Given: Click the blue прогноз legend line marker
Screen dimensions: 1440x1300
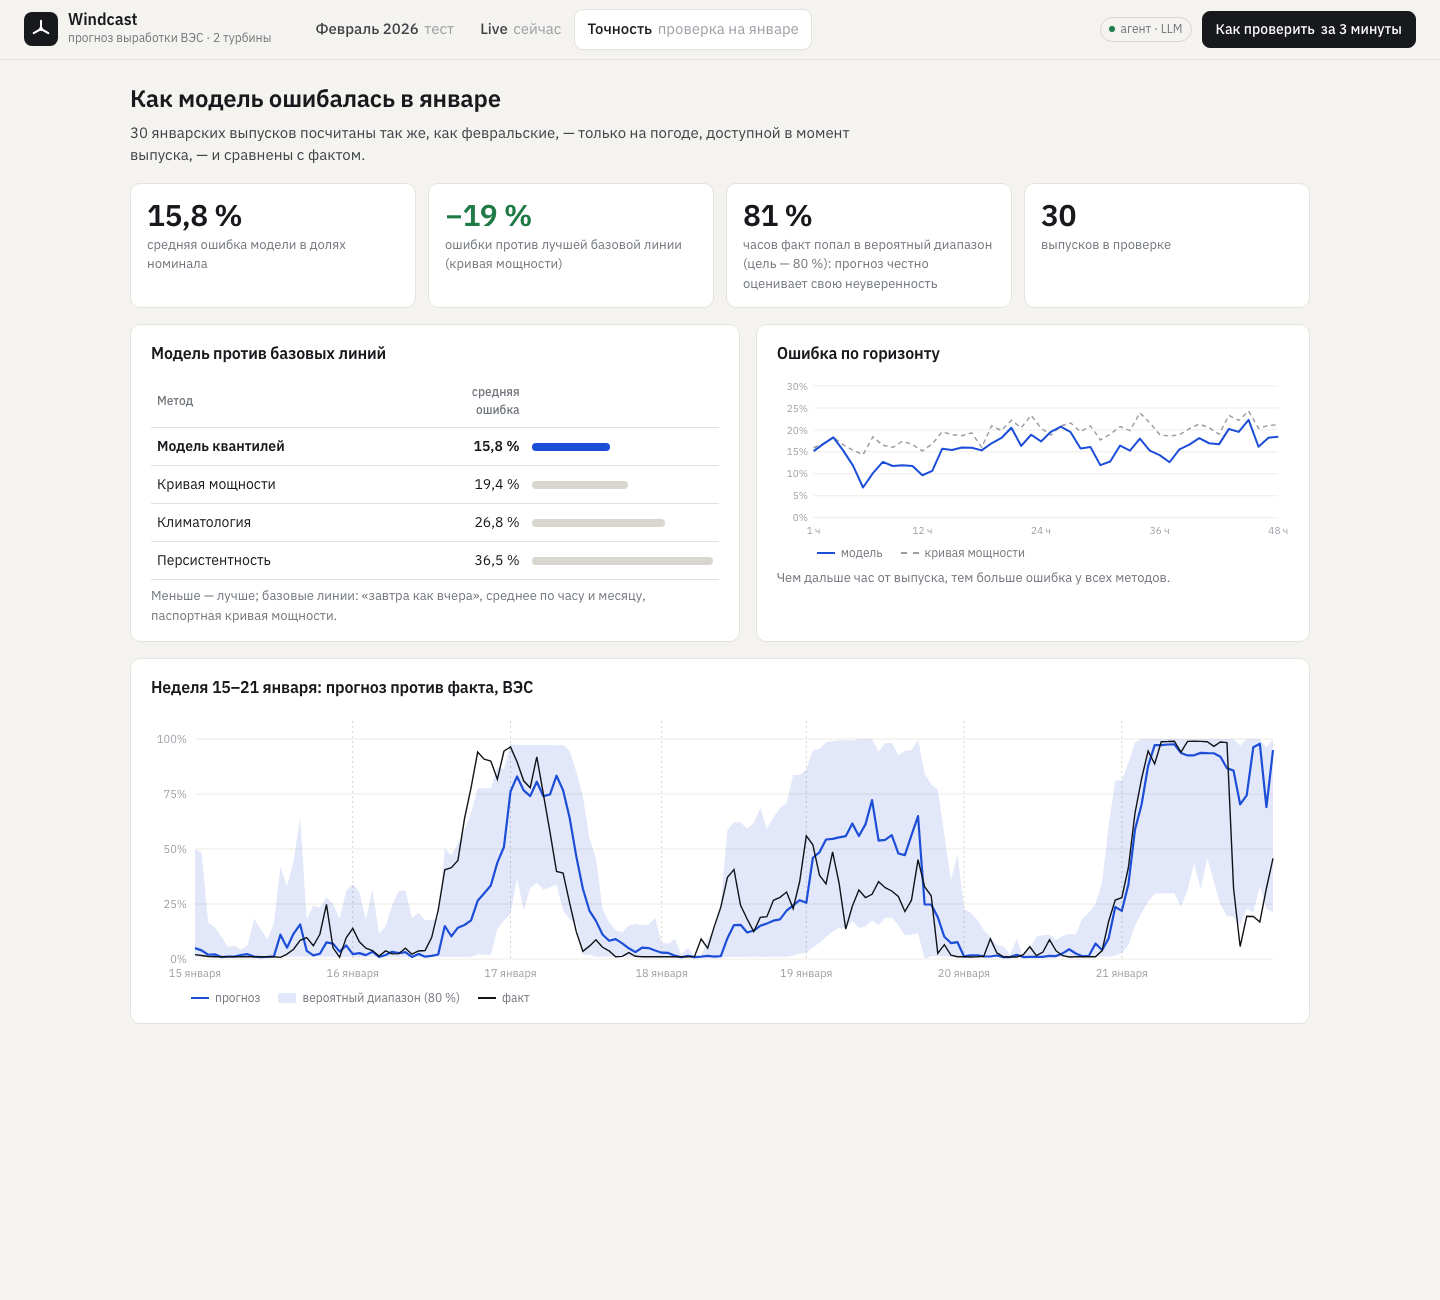Looking at the screenshot, I should 200,998.
